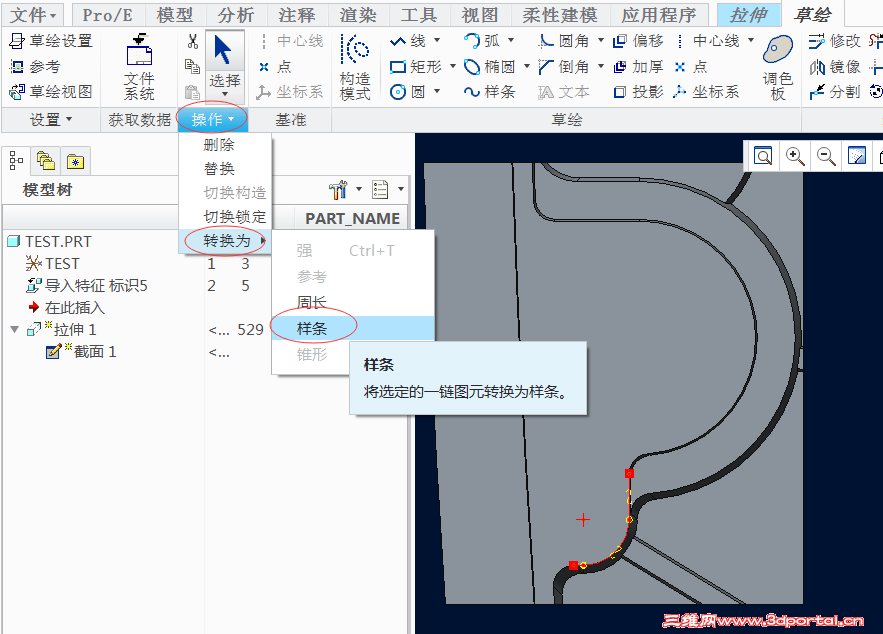Activate the 选择 arrow tool

coord(224,66)
